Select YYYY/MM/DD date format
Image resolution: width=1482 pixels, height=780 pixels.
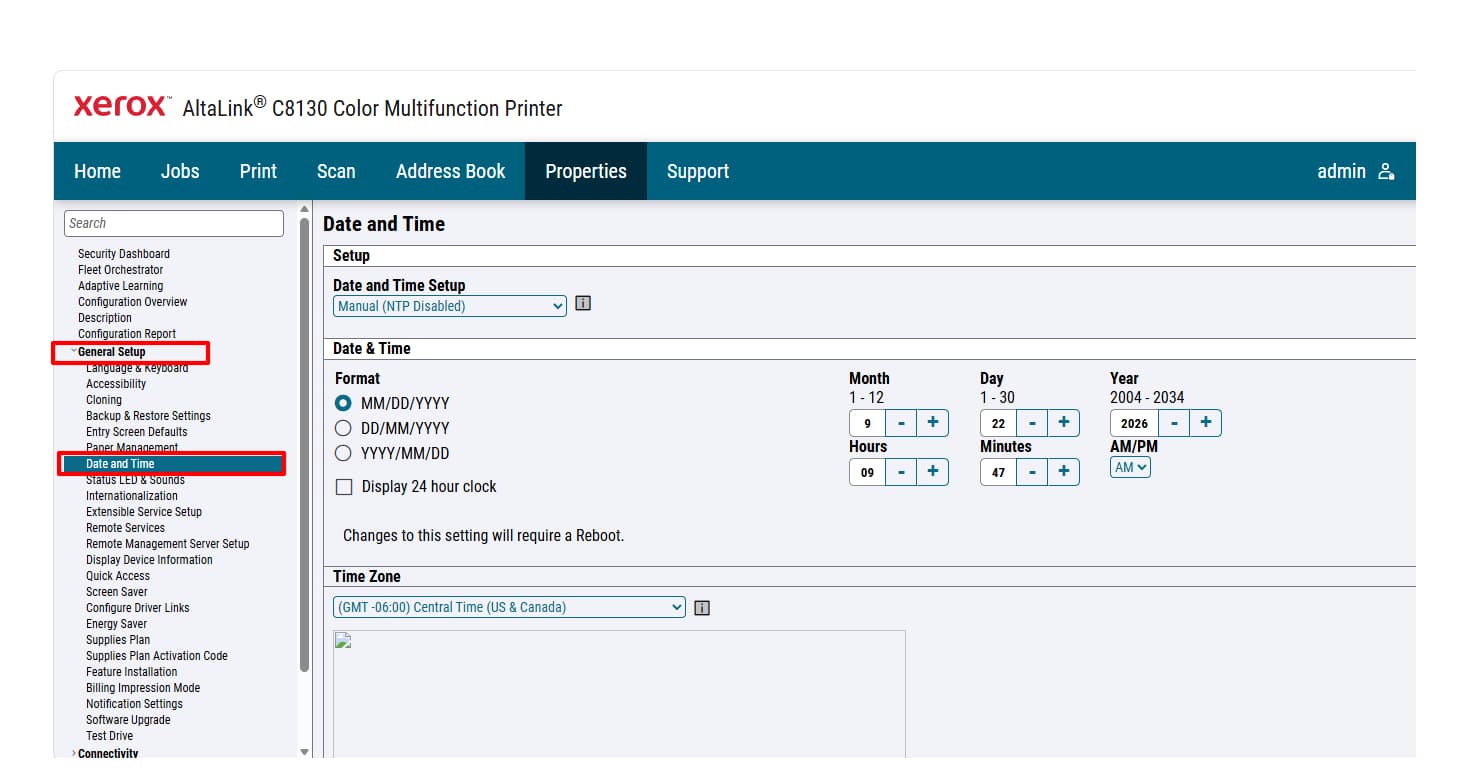[x=343, y=453]
